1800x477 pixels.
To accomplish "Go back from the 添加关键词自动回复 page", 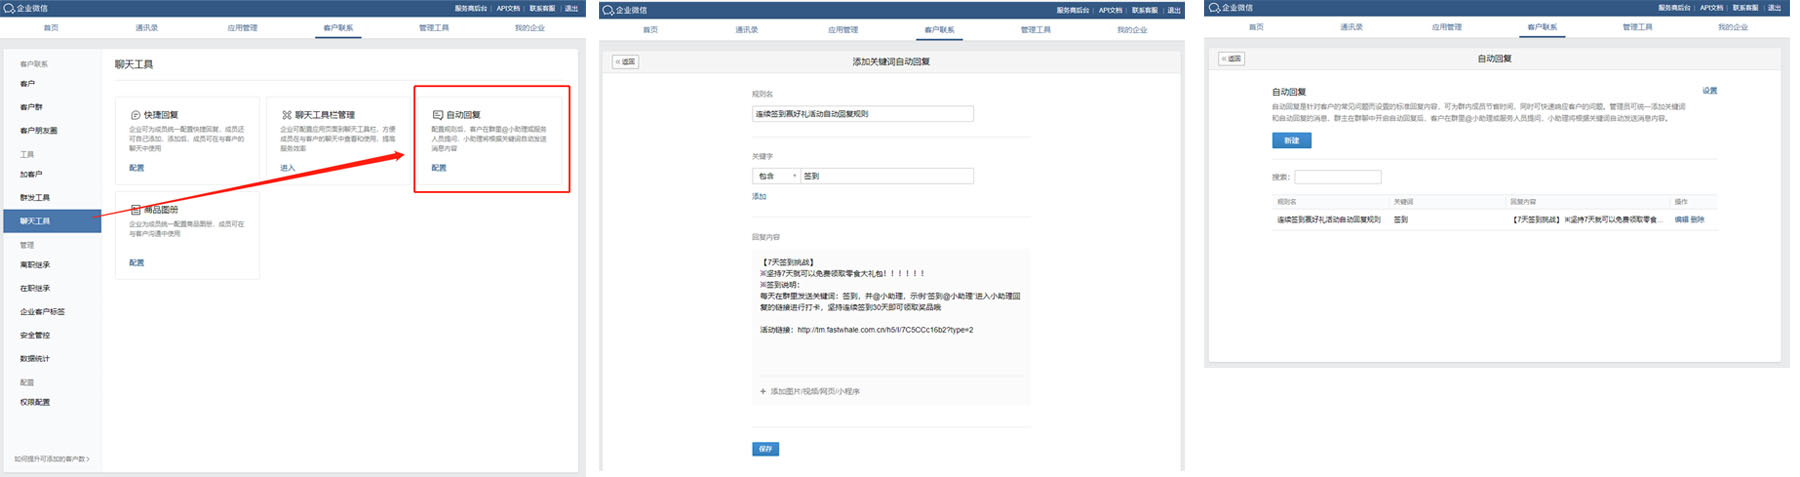I will point(625,62).
